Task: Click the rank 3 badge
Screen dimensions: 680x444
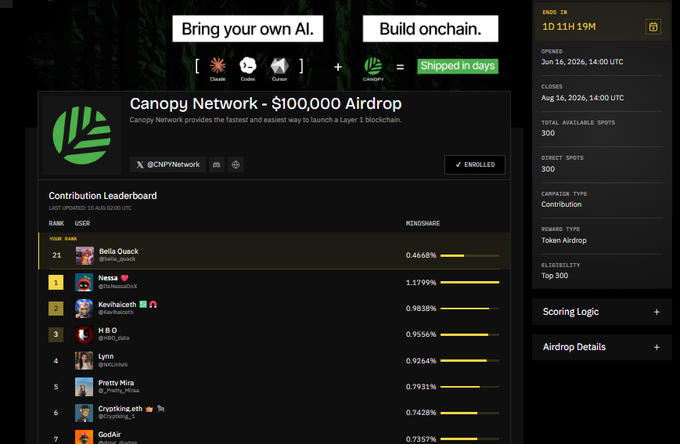Action: point(56,334)
